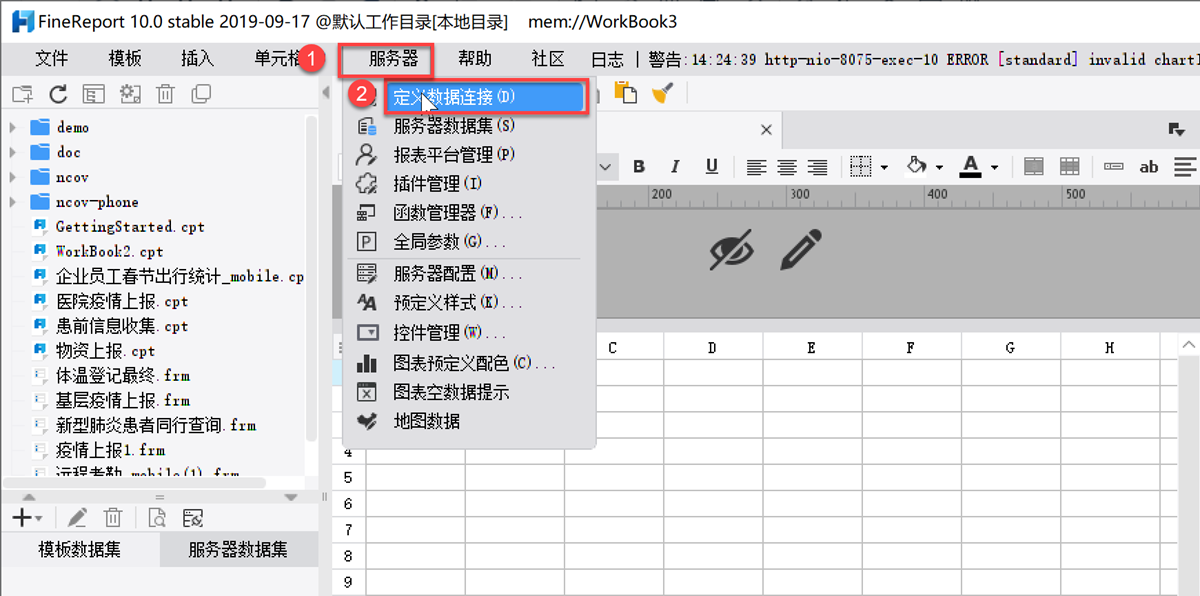
Task: Click the hidden-eye preview icon
Action: click(732, 250)
